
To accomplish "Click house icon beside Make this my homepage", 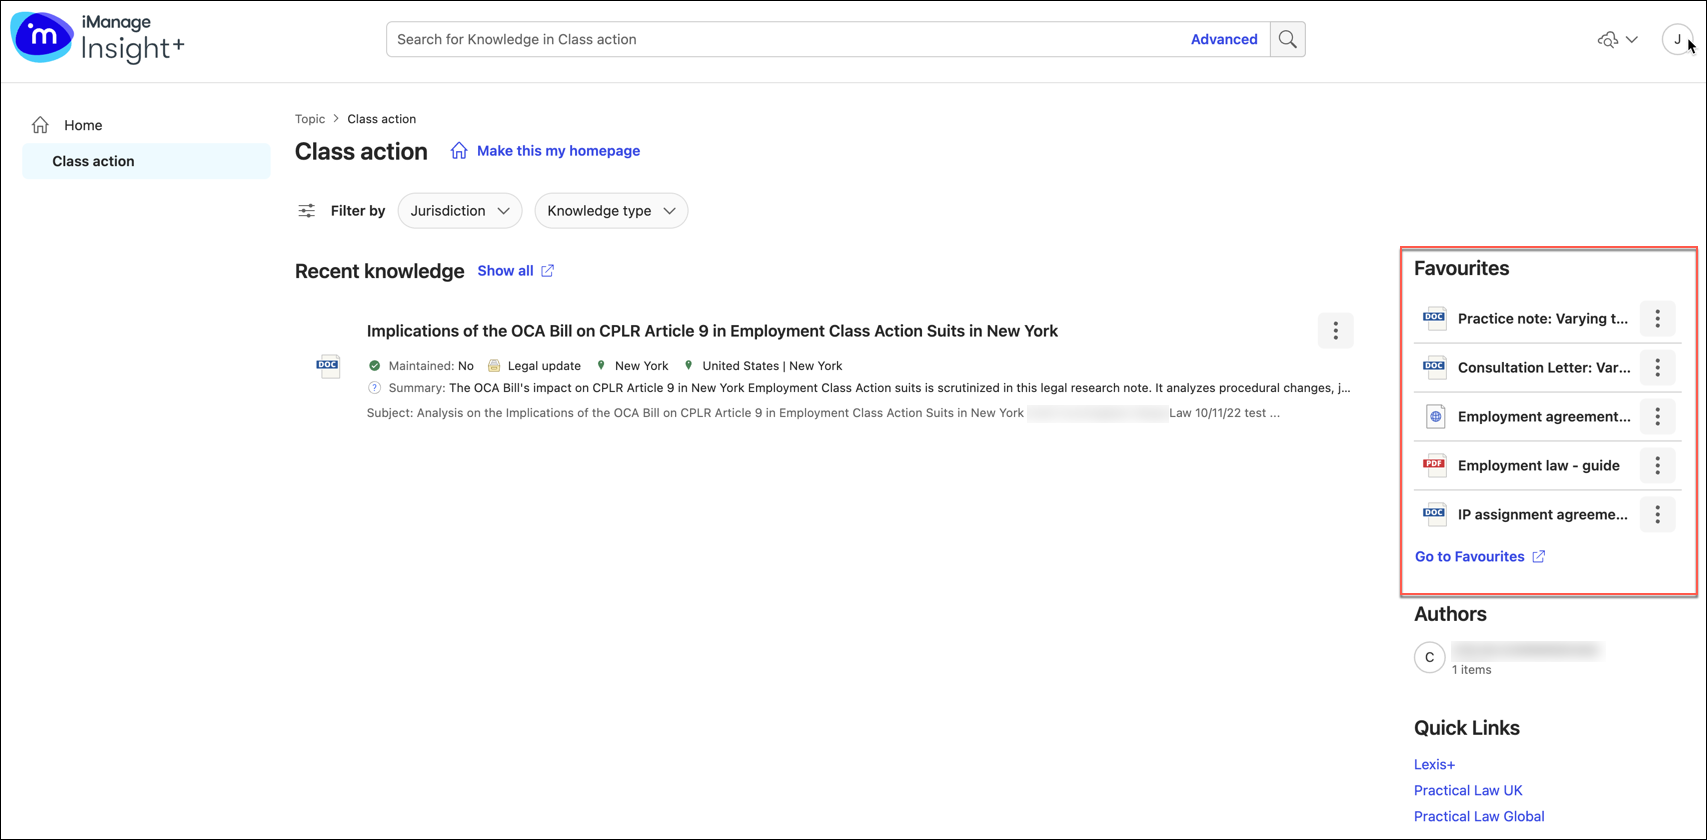I will pyautogui.click(x=459, y=151).
